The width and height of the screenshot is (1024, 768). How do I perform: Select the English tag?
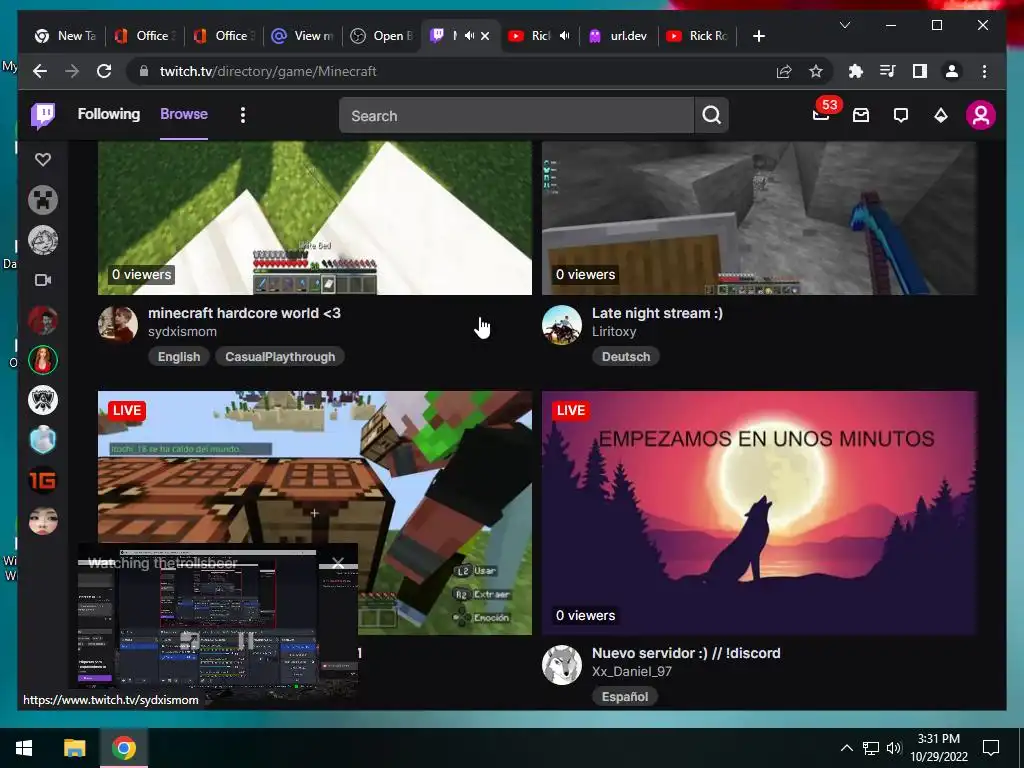(x=179, y=357)
